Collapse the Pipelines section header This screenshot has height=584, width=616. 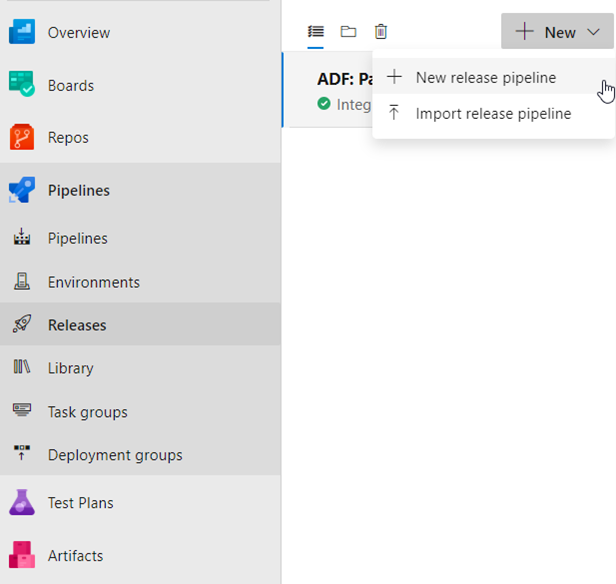tap(79, 190)
